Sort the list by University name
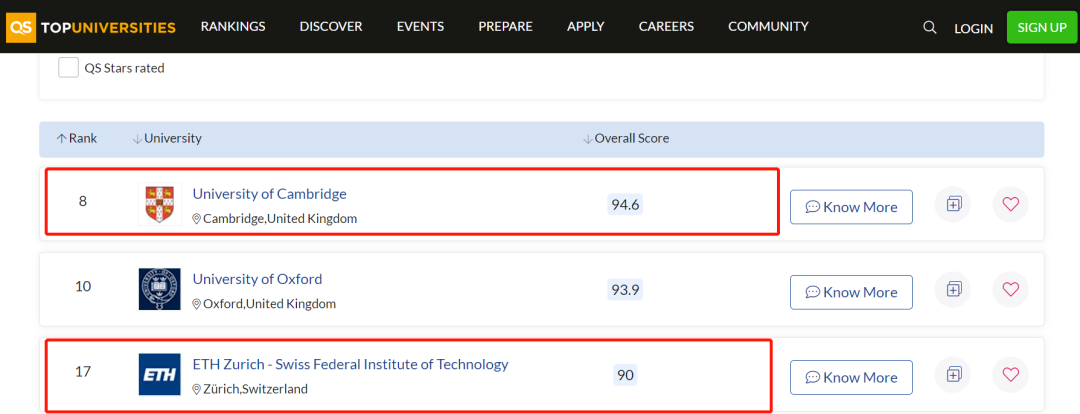This screenshot has height=414, width=1080. (167, 138)
